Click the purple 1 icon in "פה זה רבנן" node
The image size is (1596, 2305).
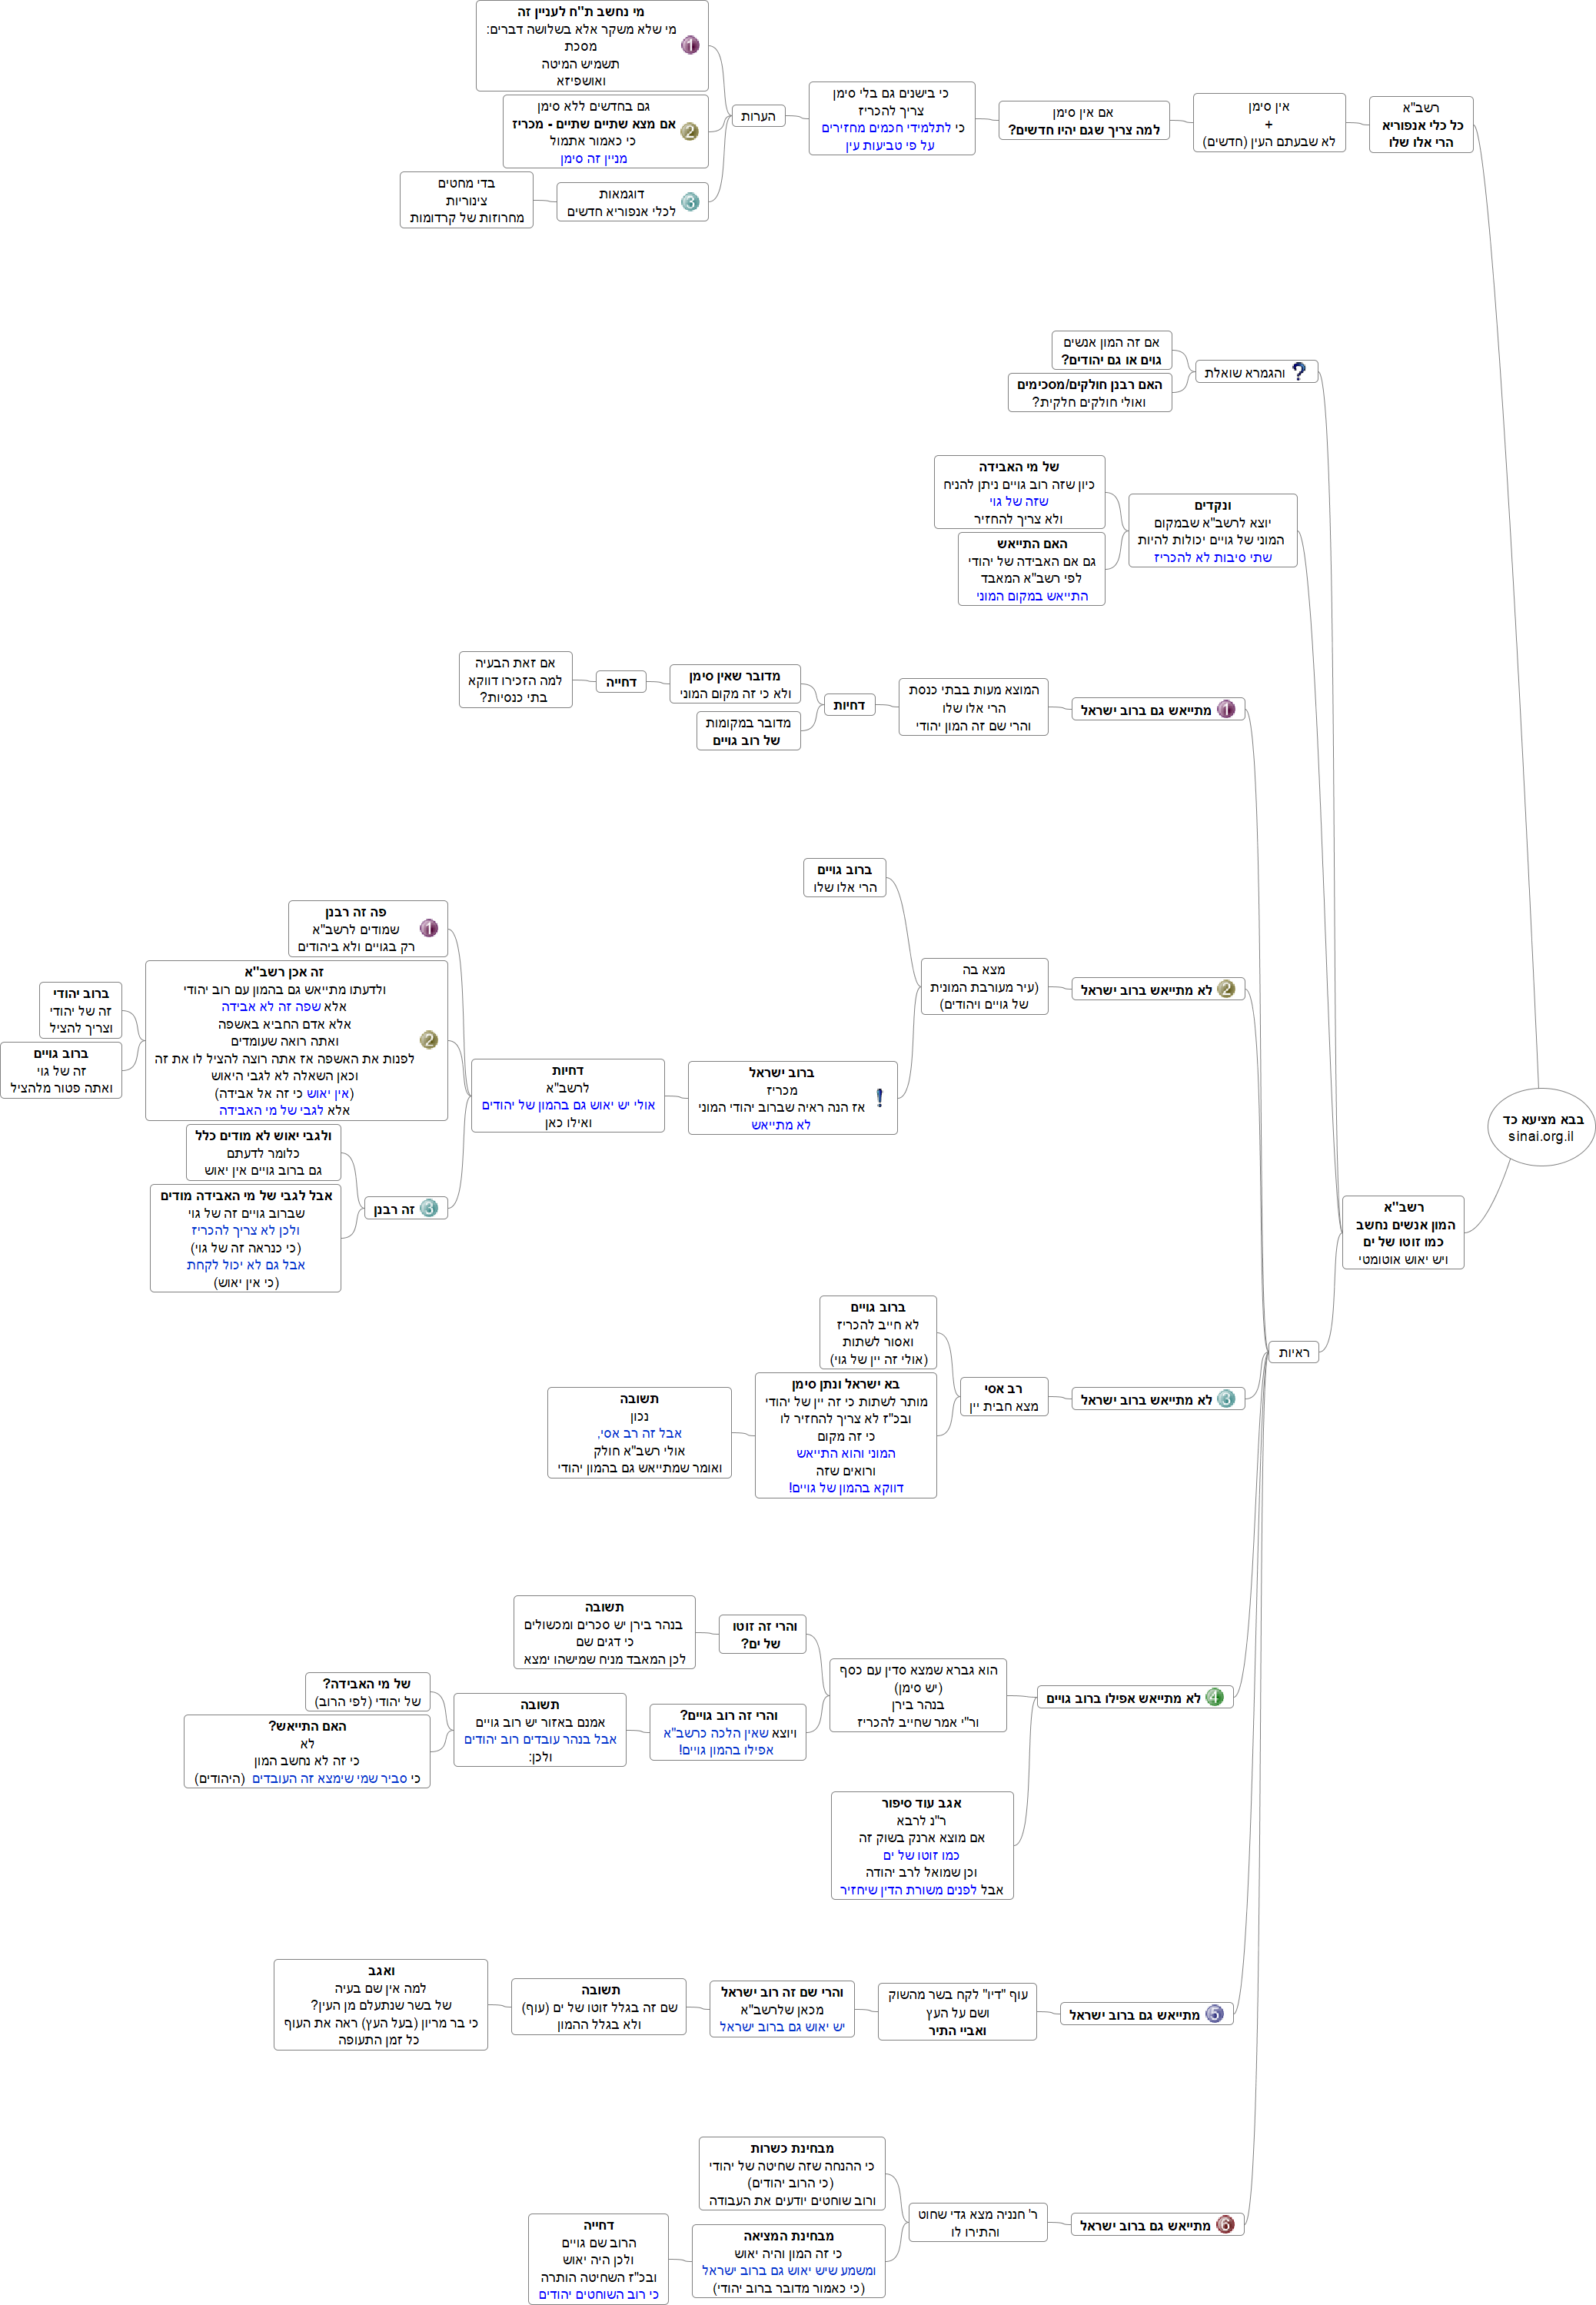pyautogui.click(x=429, y=928)
